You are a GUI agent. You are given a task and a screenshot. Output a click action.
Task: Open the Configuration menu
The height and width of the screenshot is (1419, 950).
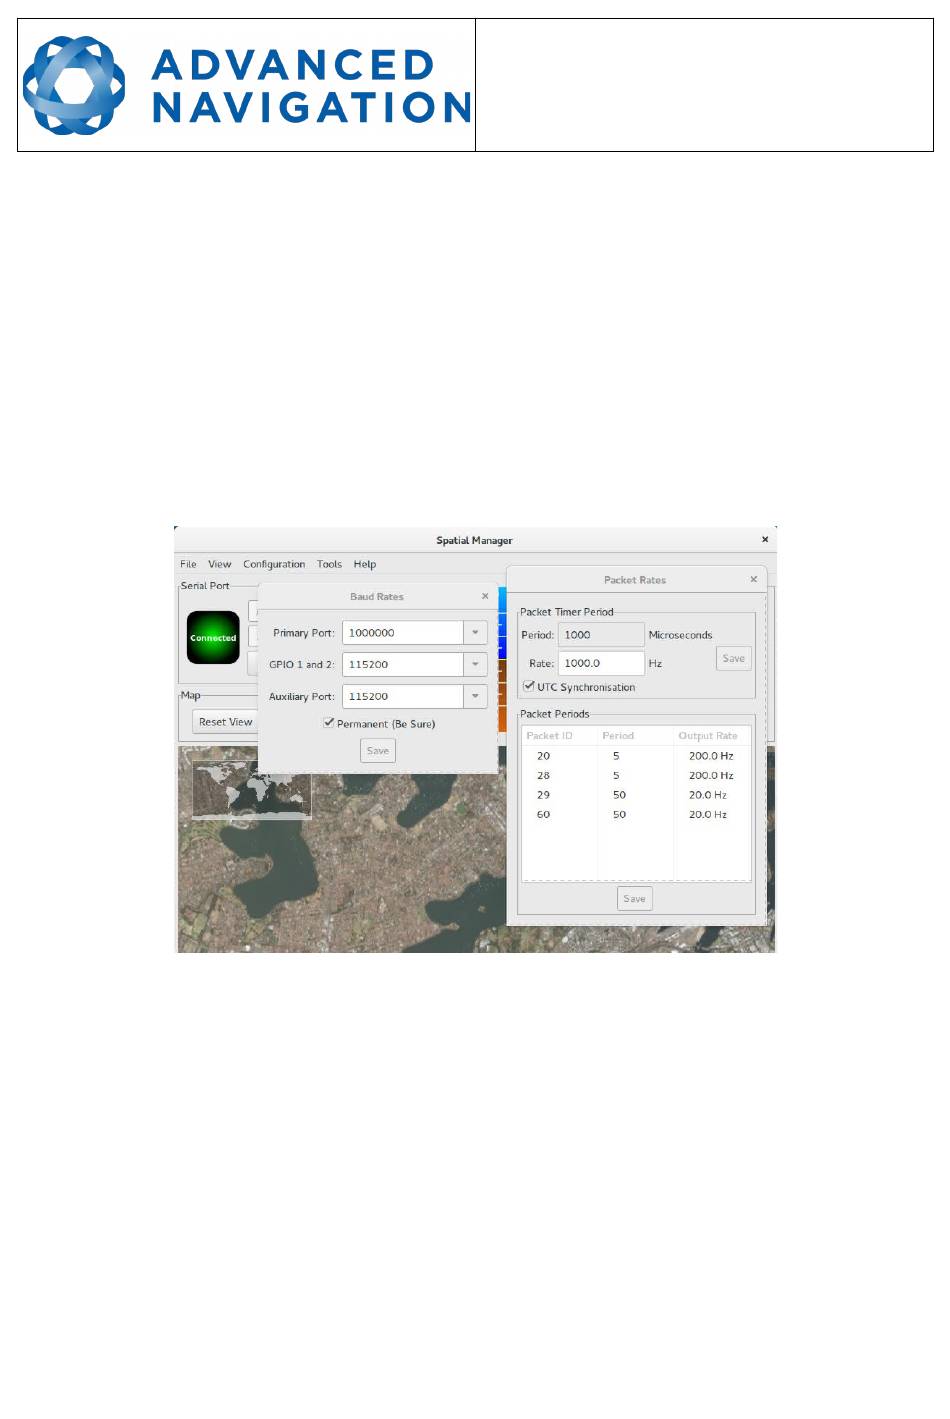[274, 564]
